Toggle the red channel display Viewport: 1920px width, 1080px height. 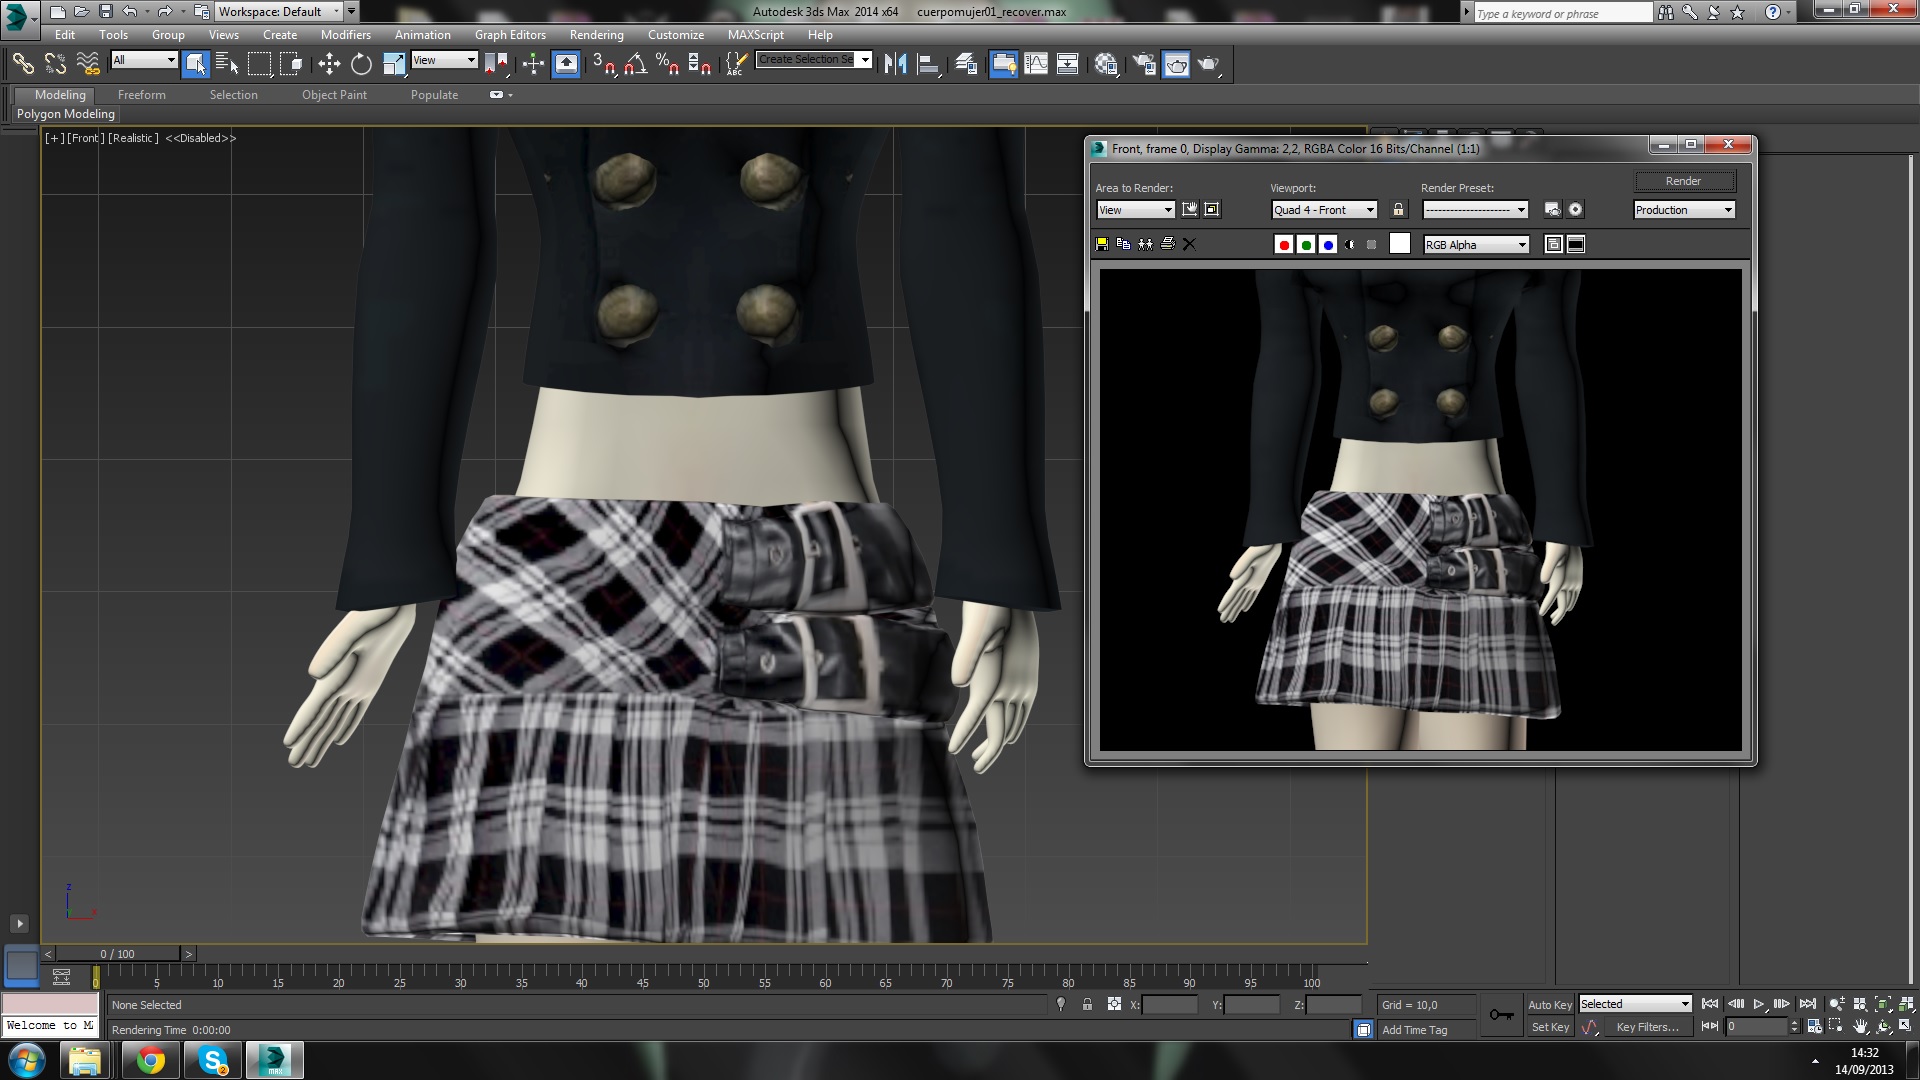click(x=1284, y=245)
